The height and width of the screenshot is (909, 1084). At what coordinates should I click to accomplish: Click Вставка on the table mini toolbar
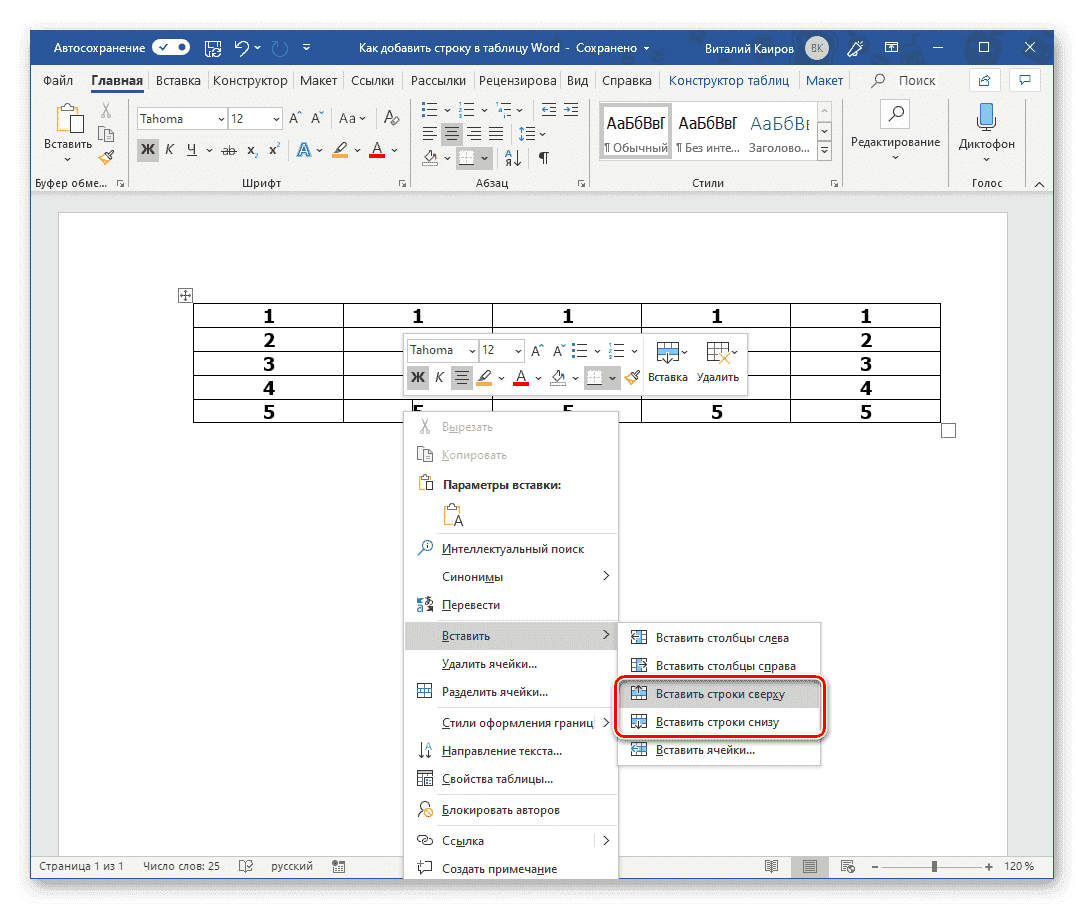click(668, 364)
